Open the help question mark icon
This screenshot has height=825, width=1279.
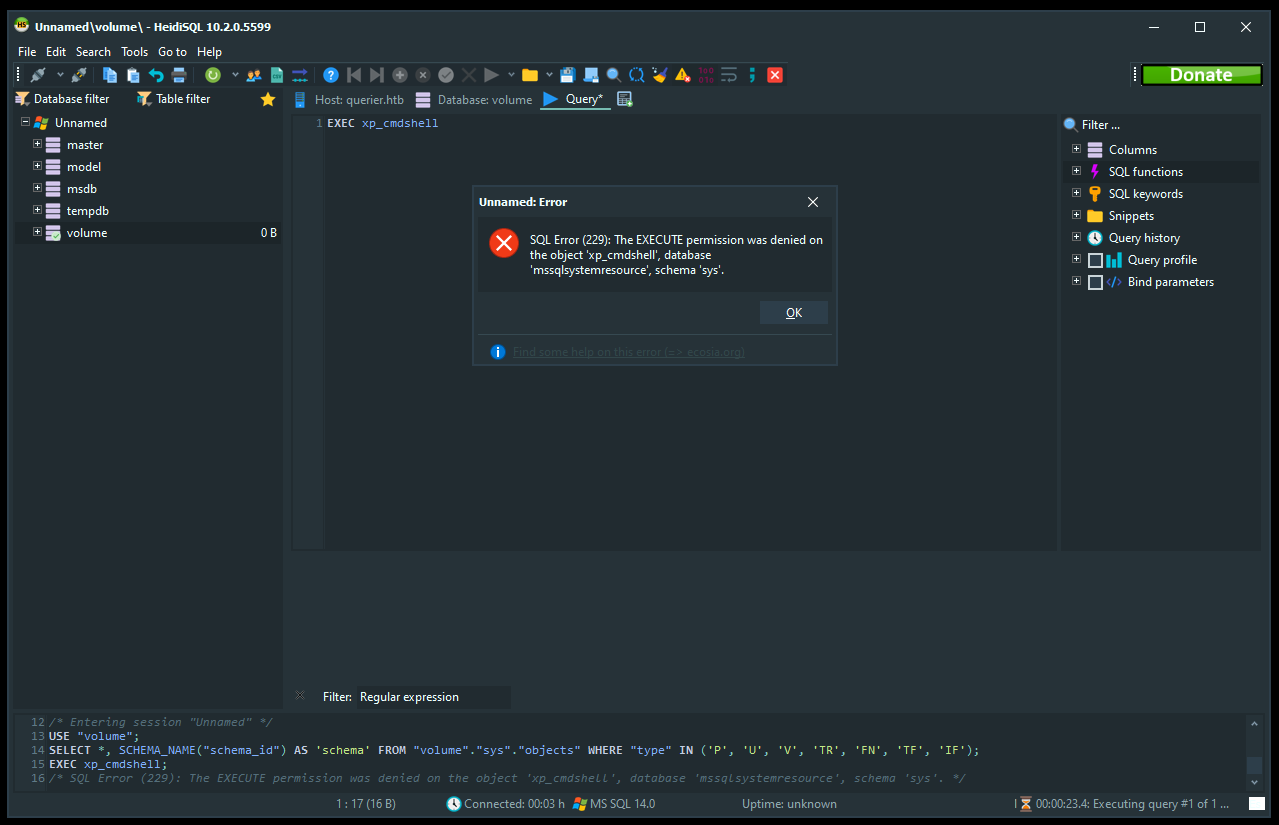pos(331,75)
